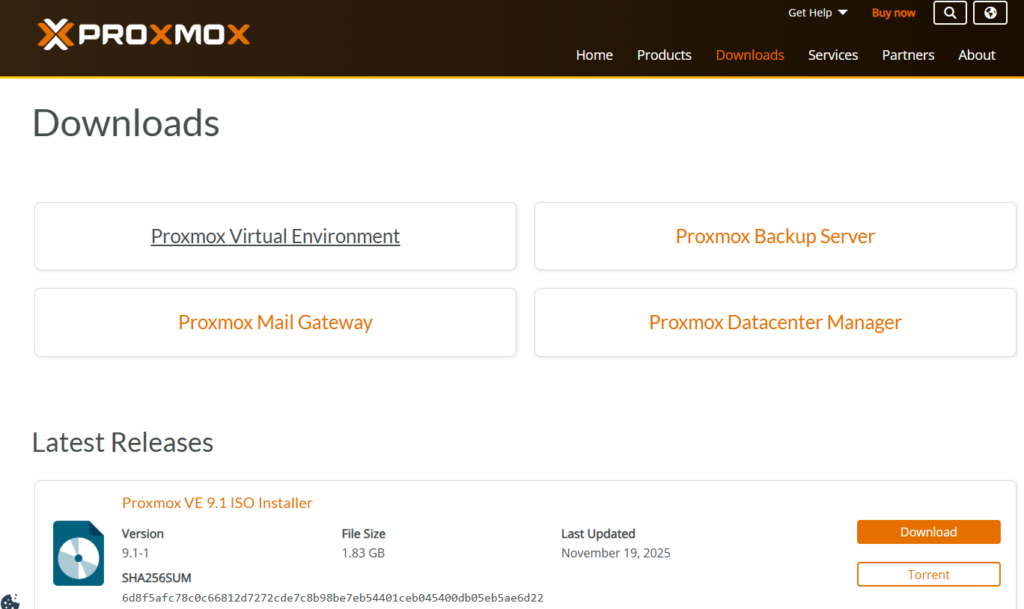
Task: Open the Proxmox Backup Server card
Action: point(775,236)
